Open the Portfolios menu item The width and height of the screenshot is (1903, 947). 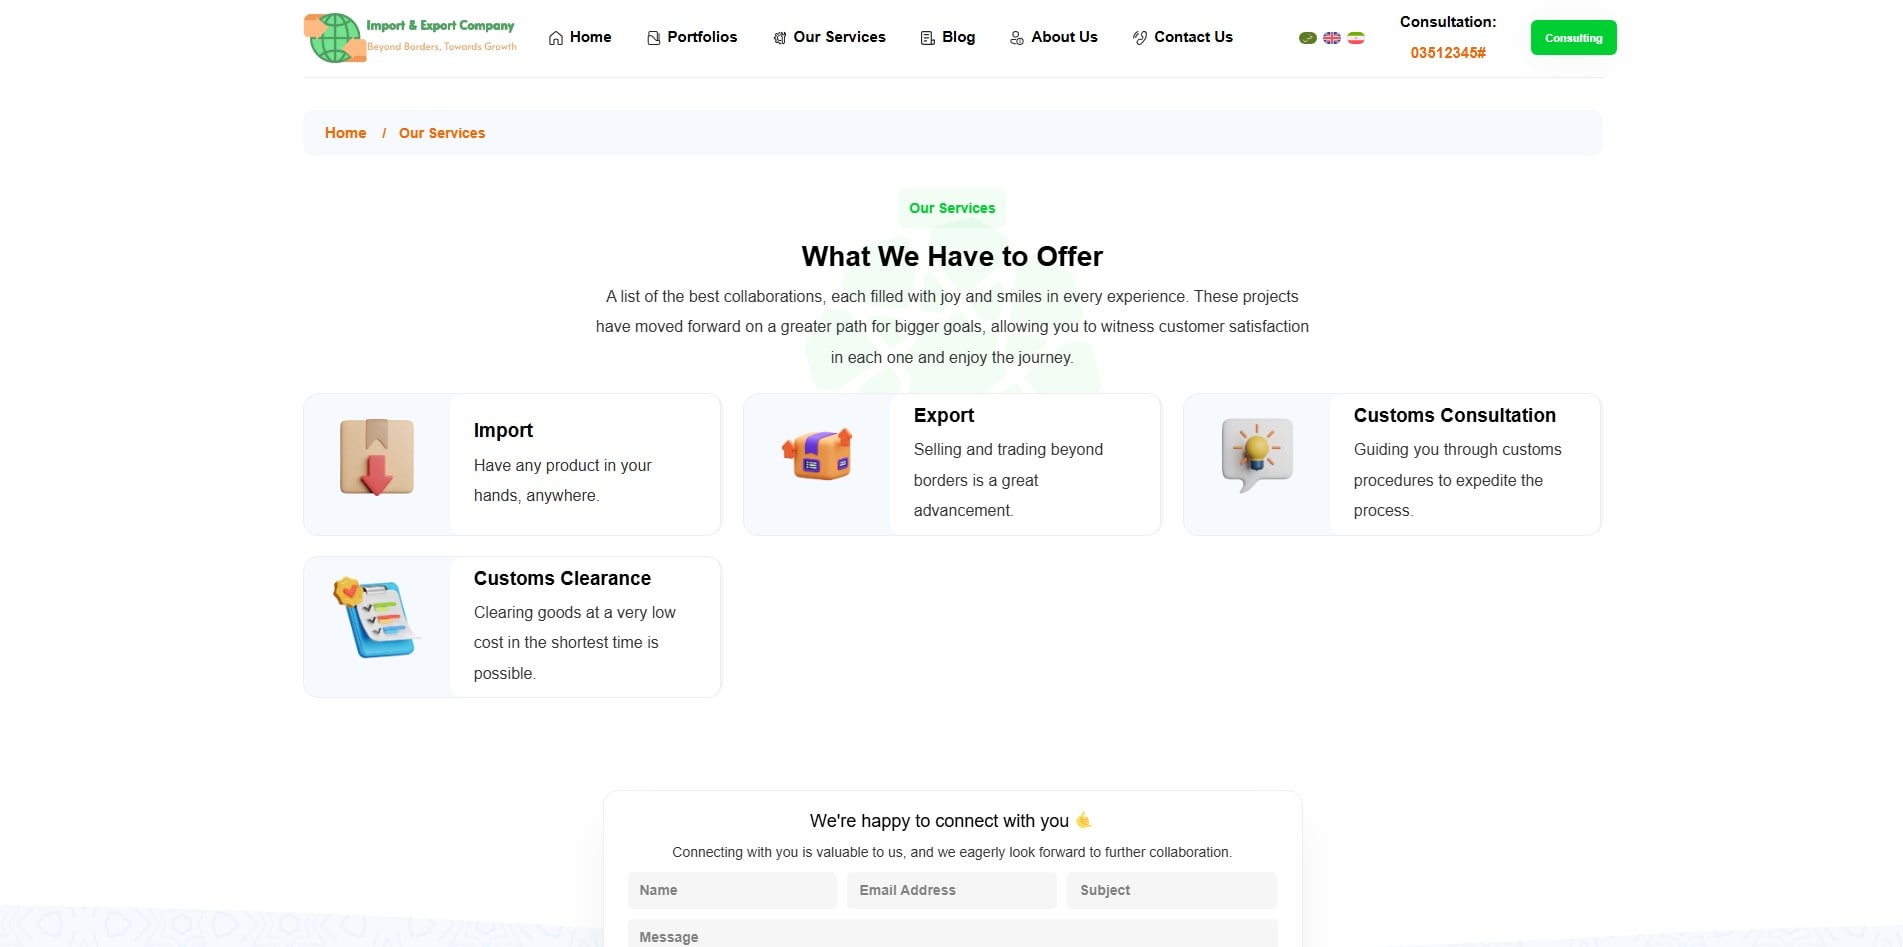(x=692, y=37)
